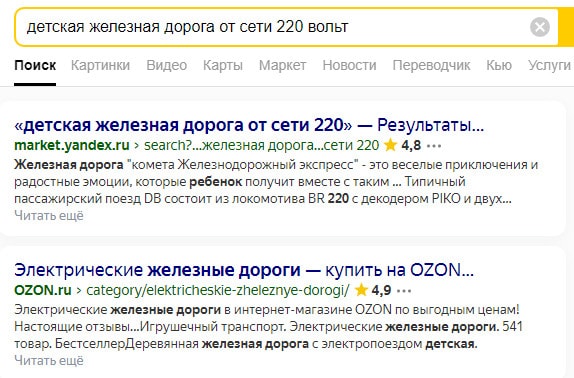Open the Переводчик tab

431,66
